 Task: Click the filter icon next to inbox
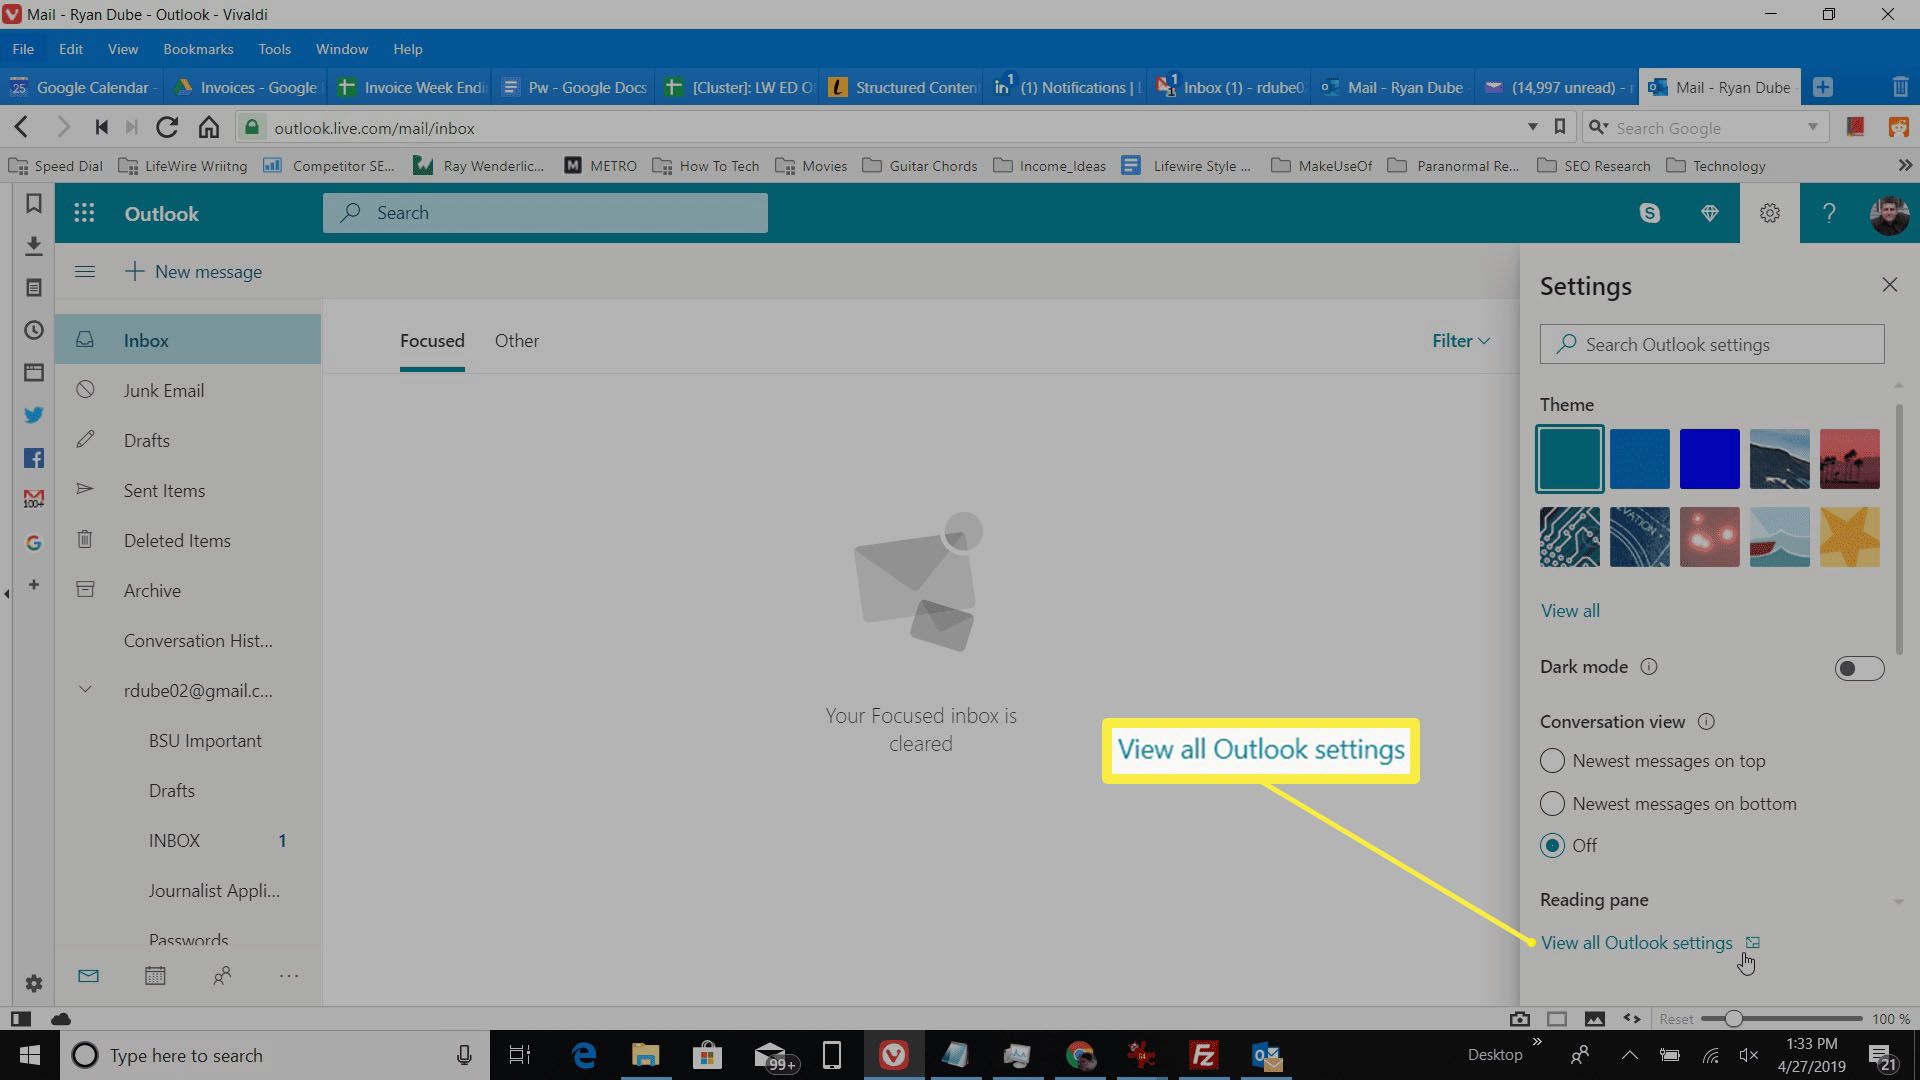[1461, 340]
